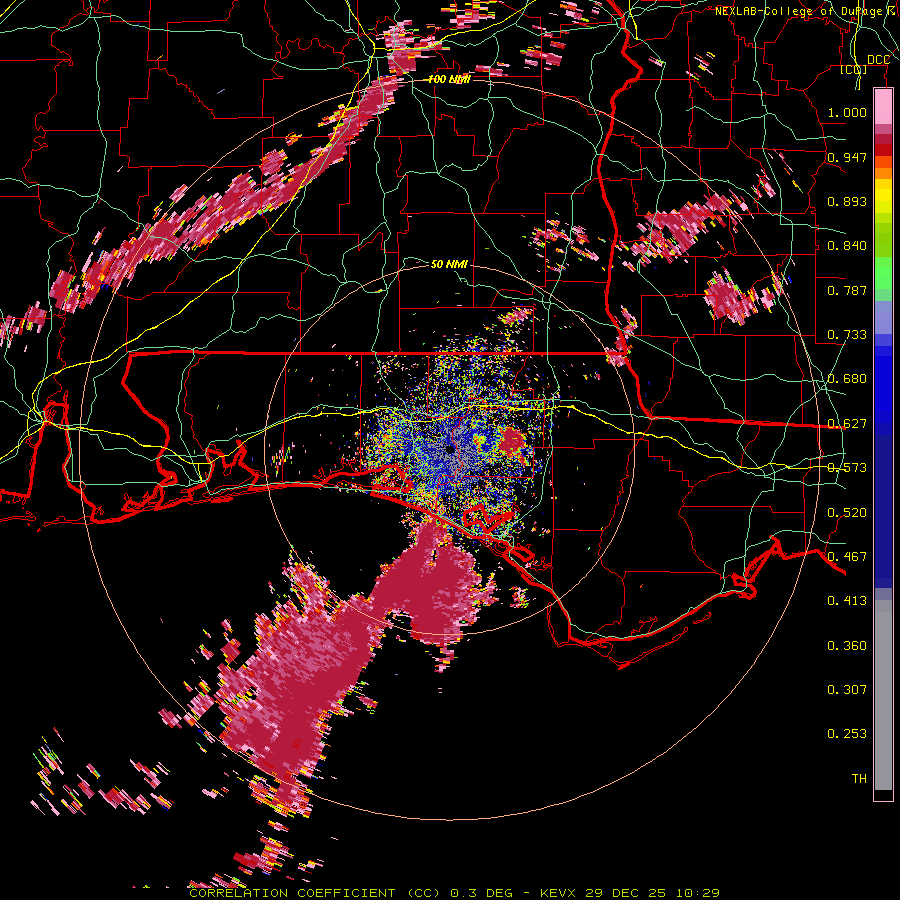Click the 50 NMI range ring label
Viewport: 900px width, 900px height.
pyautogui.click(x=449, y=264)
